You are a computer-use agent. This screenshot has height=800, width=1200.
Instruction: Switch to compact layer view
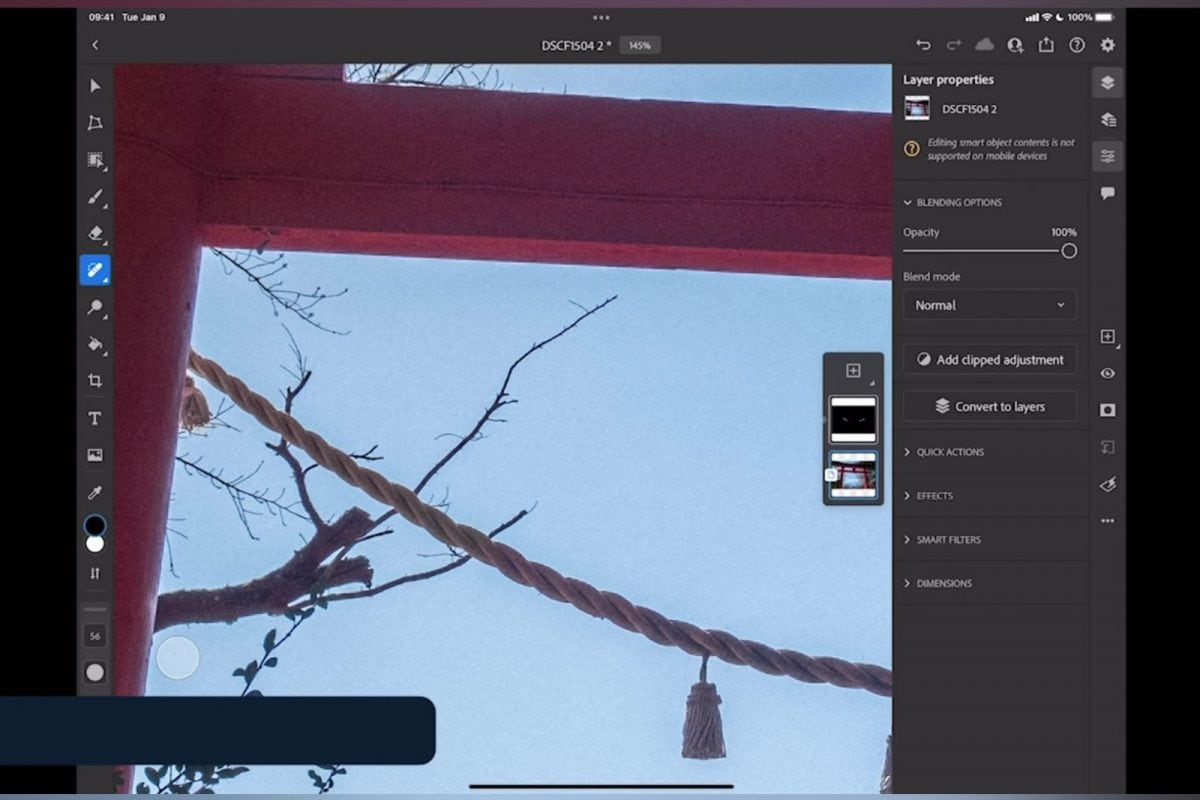[1107, 83]
